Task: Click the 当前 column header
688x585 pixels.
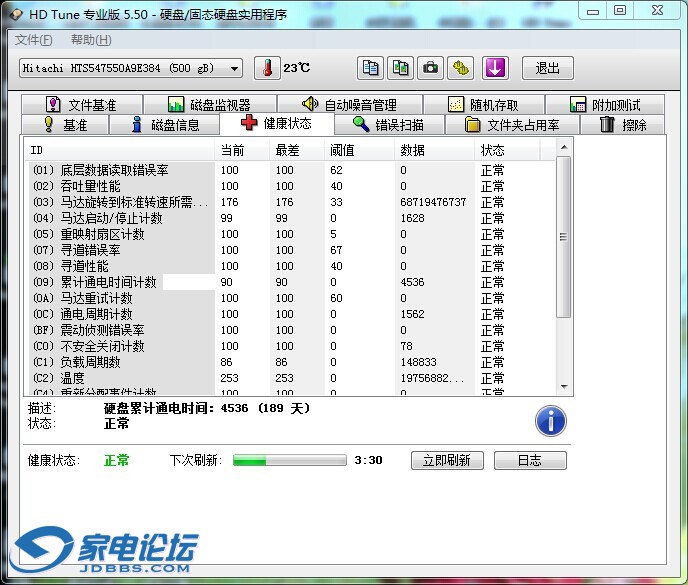Action: (x=242, y=151)
